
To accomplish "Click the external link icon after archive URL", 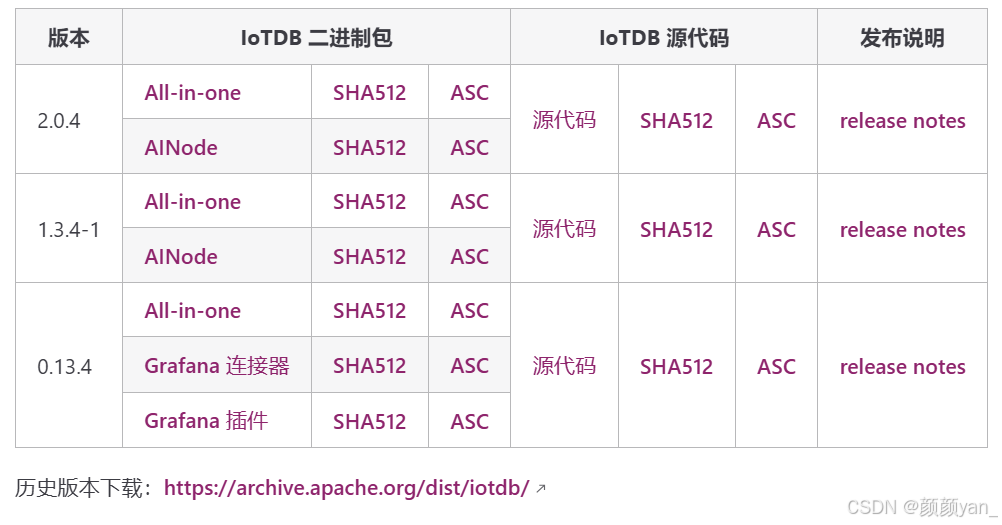I will click(541, 489).
